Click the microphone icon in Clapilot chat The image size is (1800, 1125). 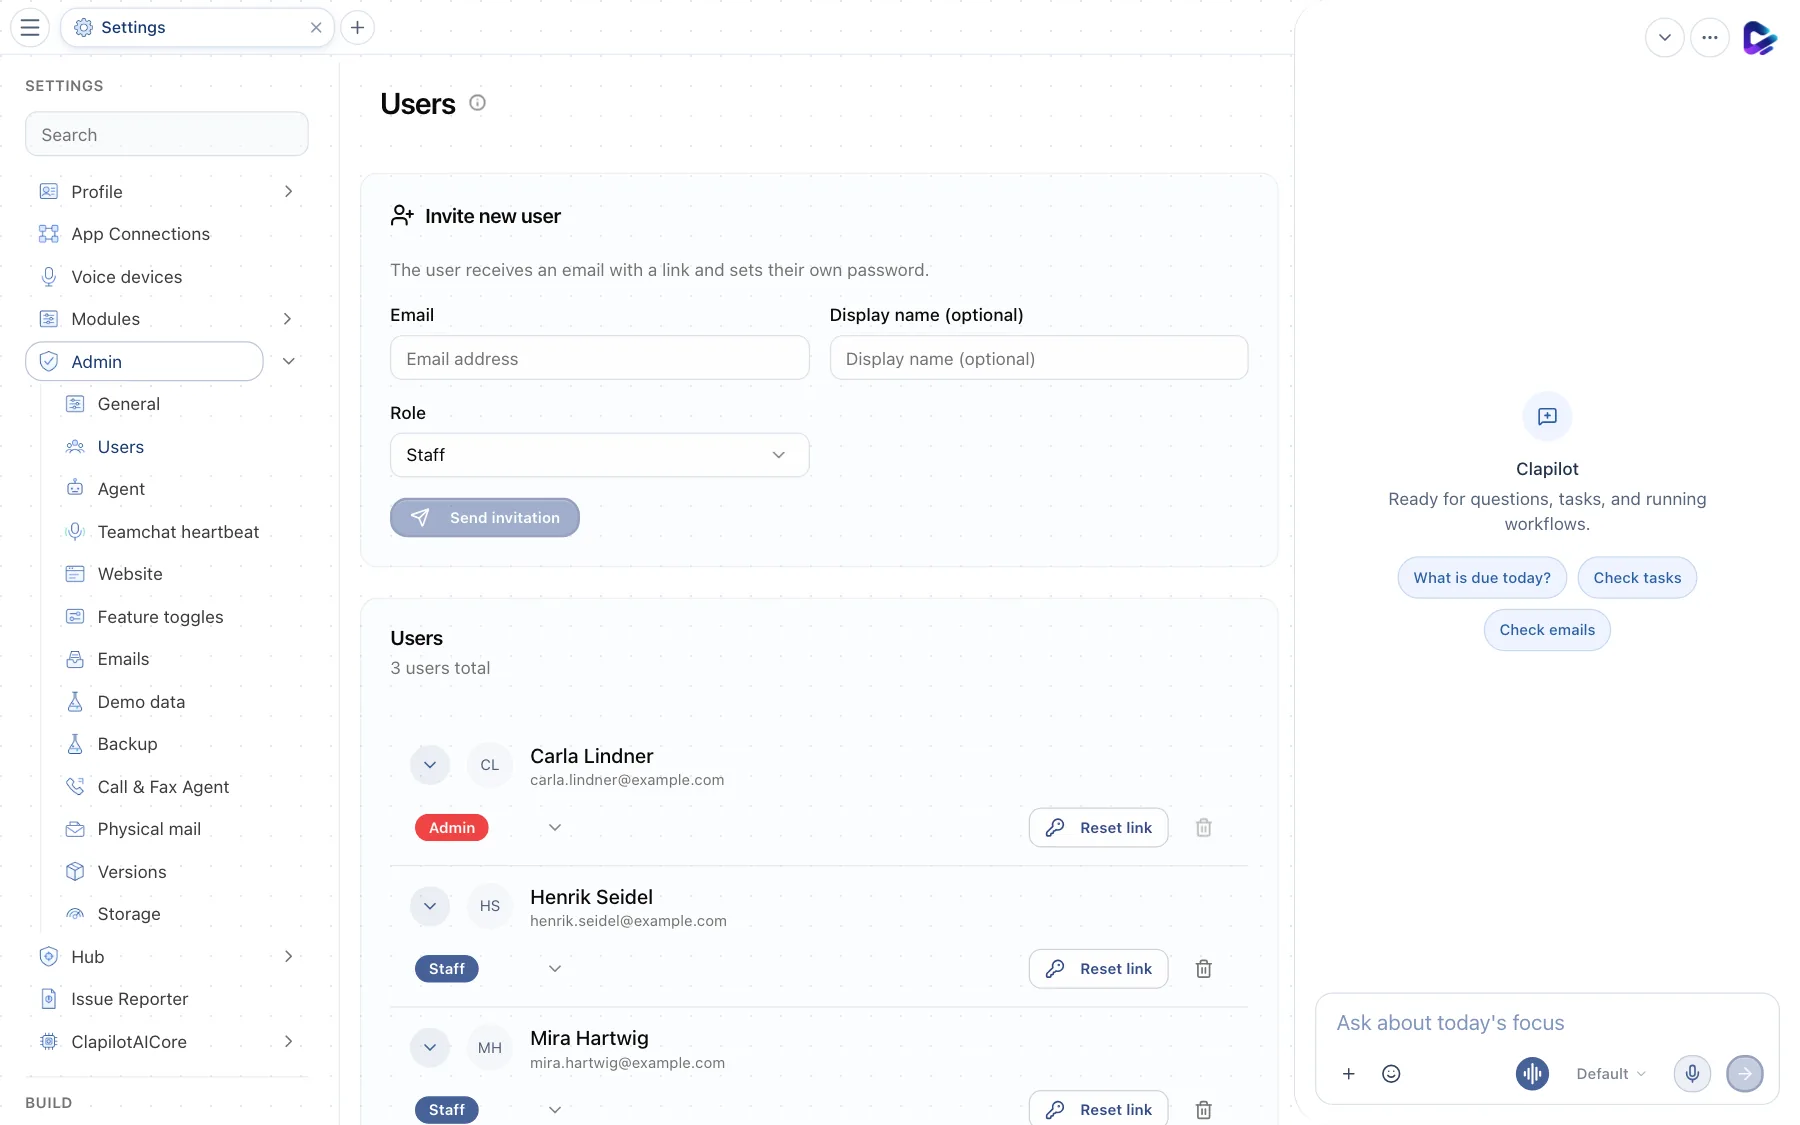coord(1692,1074)
